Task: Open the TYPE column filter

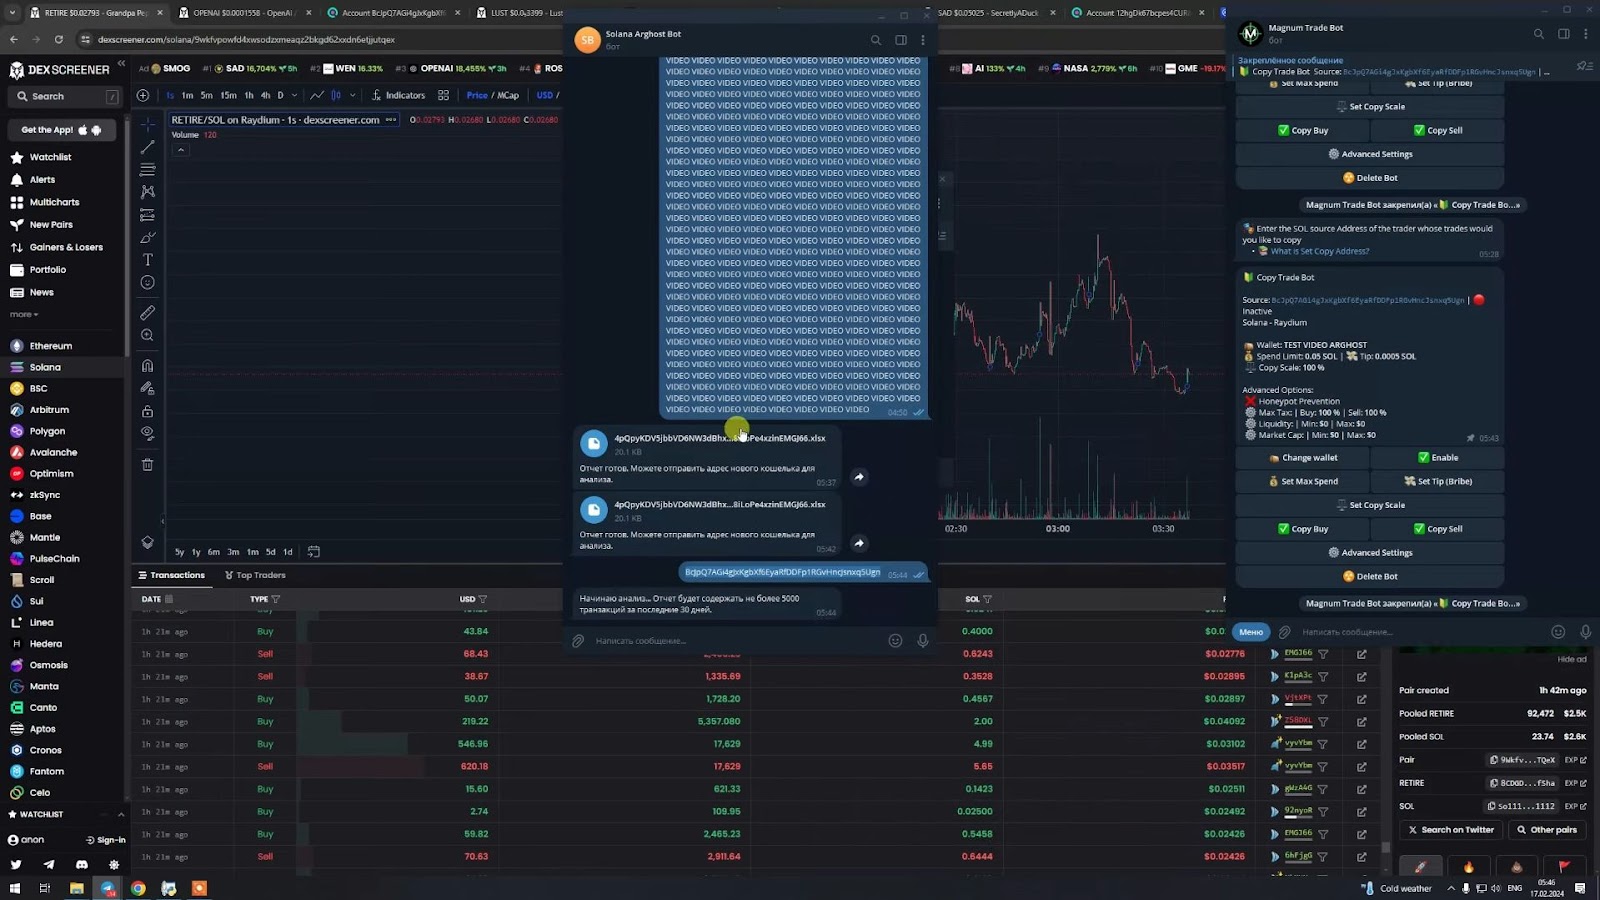Action: click(x=276, y=599)
